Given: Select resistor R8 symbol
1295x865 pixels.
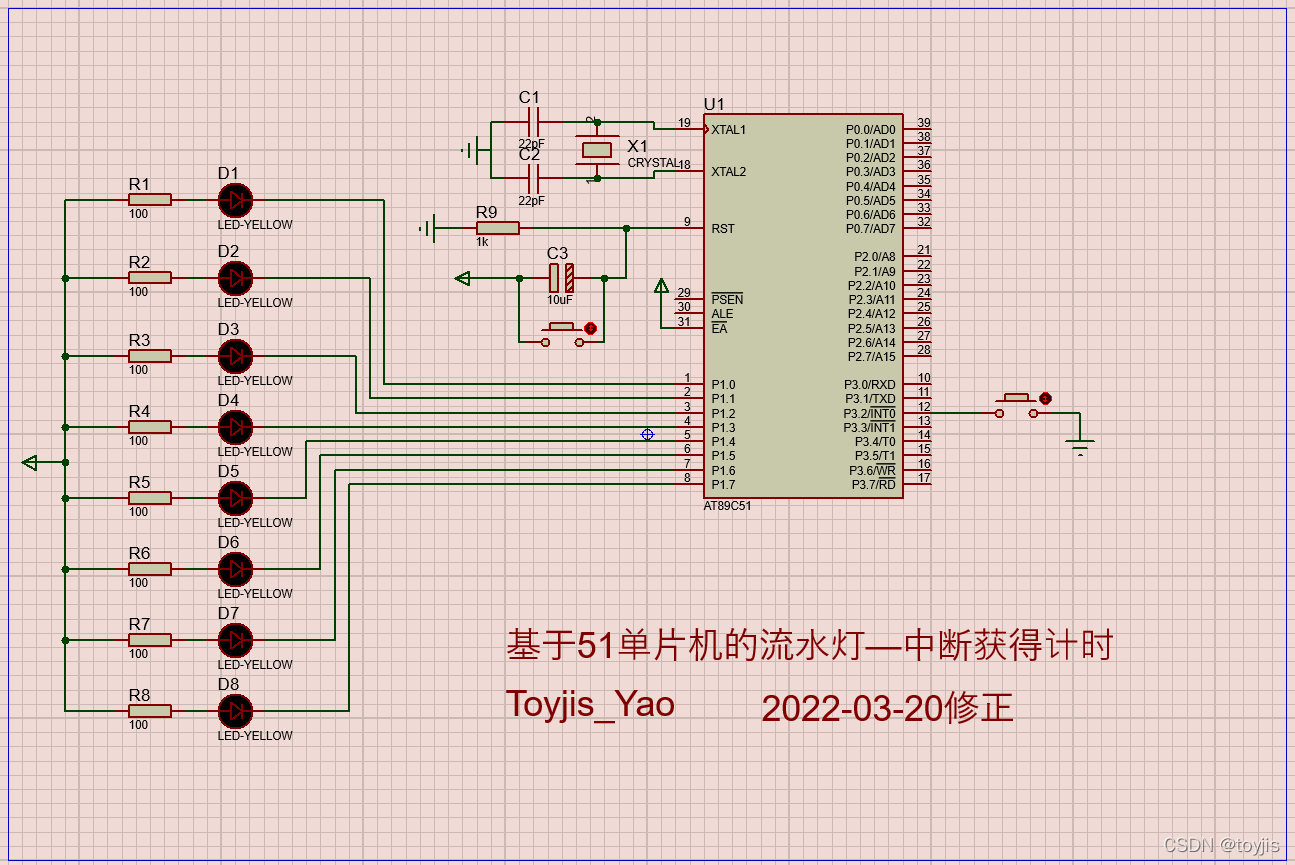Looking at the screenshot, I should point(150,711).
